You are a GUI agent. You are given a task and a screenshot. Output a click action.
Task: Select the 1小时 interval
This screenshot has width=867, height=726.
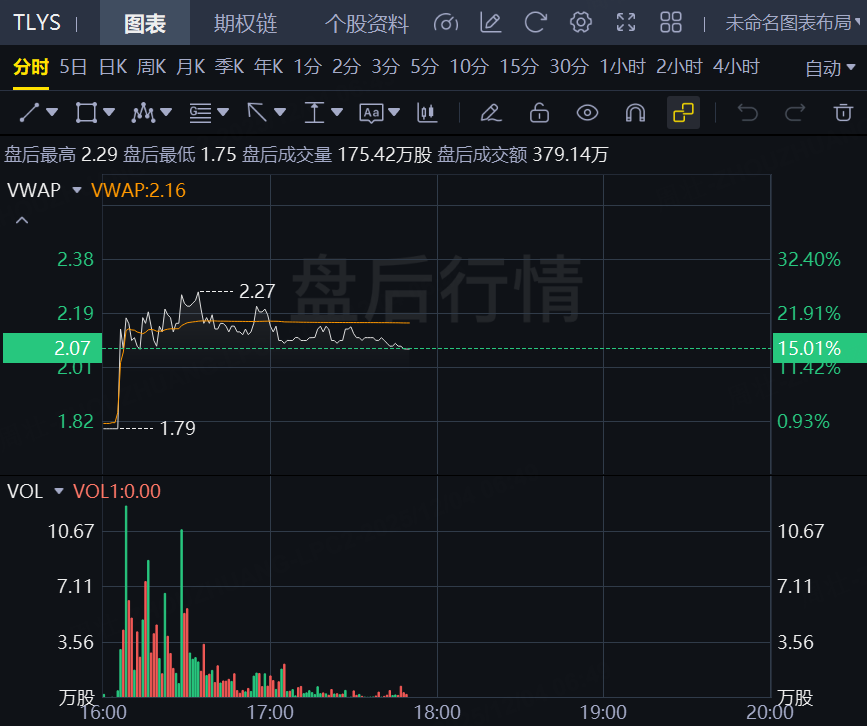[623, 67]
